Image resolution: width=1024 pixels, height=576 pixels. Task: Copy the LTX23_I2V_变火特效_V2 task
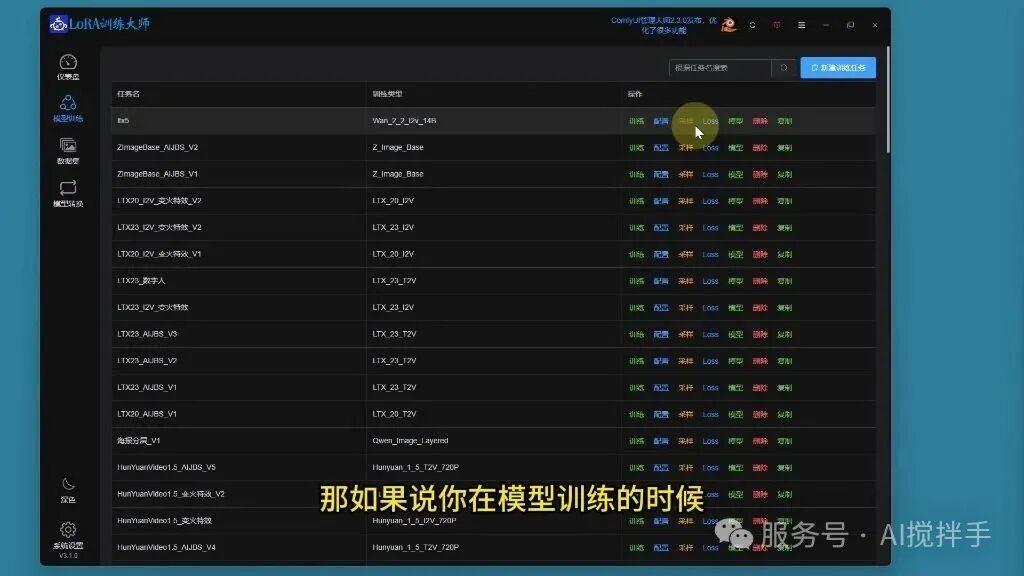click(784, 228)
